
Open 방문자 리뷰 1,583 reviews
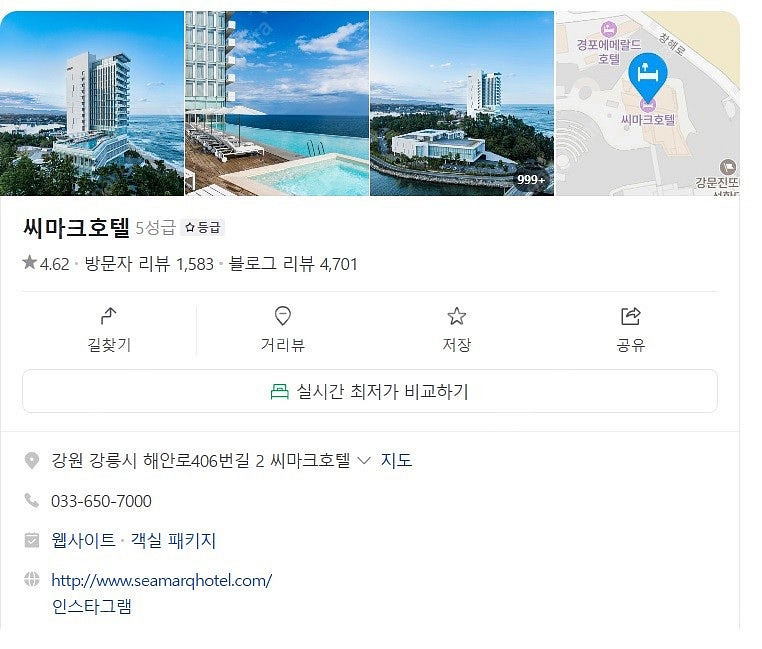click(x=149, y=264)
